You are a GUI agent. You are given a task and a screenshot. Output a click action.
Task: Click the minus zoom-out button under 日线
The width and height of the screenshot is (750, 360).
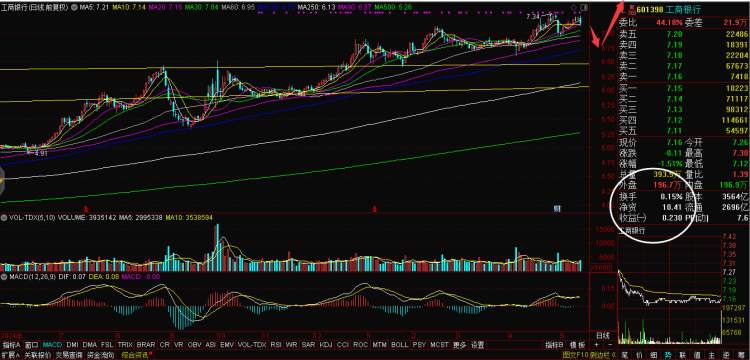tap(610, 345)
